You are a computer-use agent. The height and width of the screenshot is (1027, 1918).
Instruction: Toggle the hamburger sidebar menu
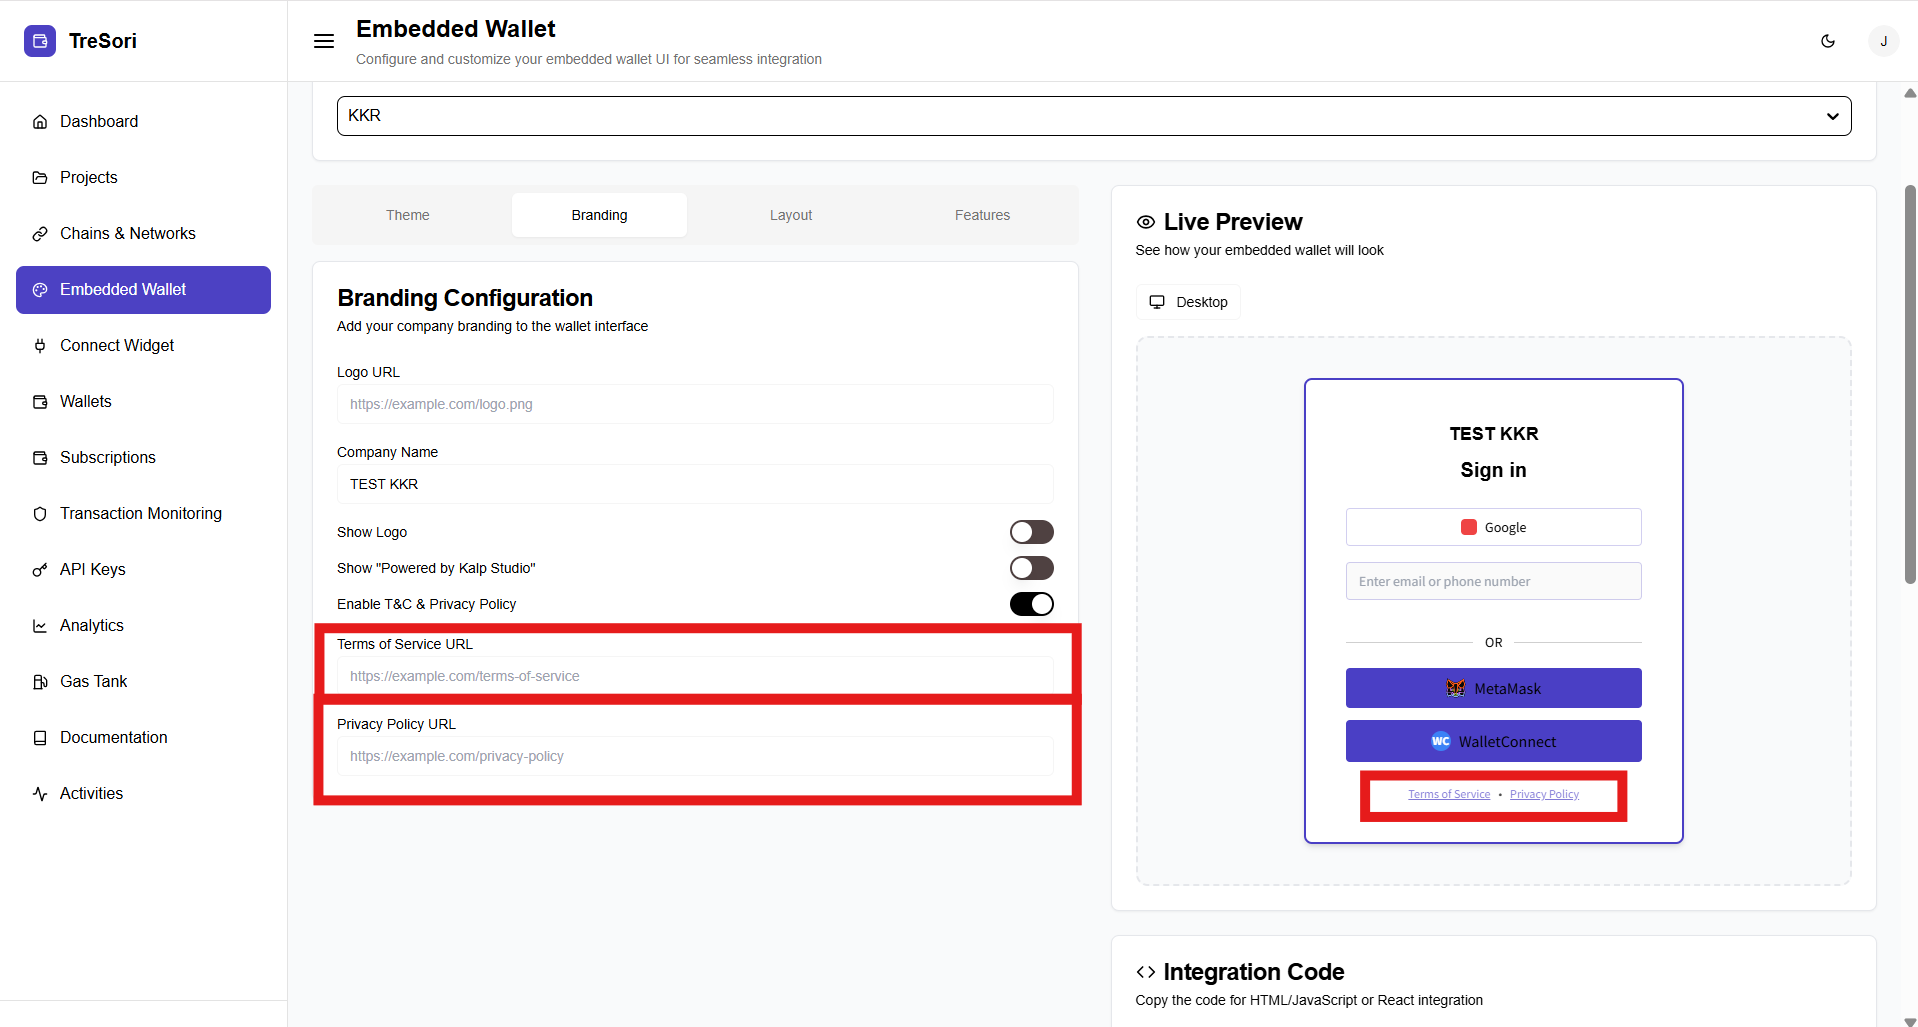pos(324,41)
